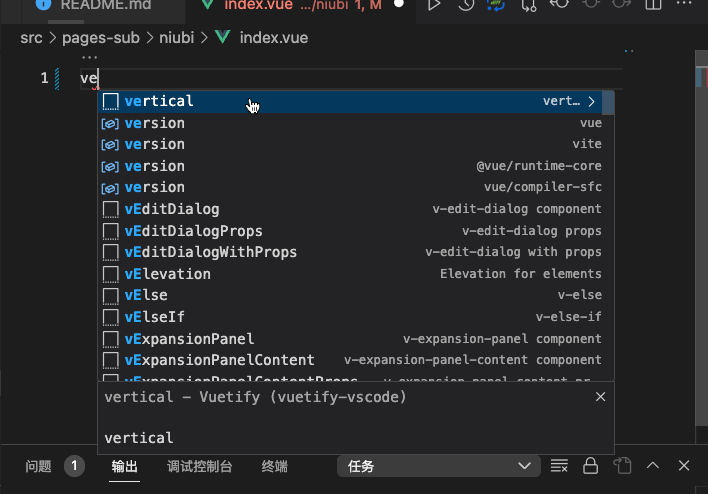Viewport: 708px width, 494px height.
Task: Split the editor to the right
Action: (x=654, y=5)
